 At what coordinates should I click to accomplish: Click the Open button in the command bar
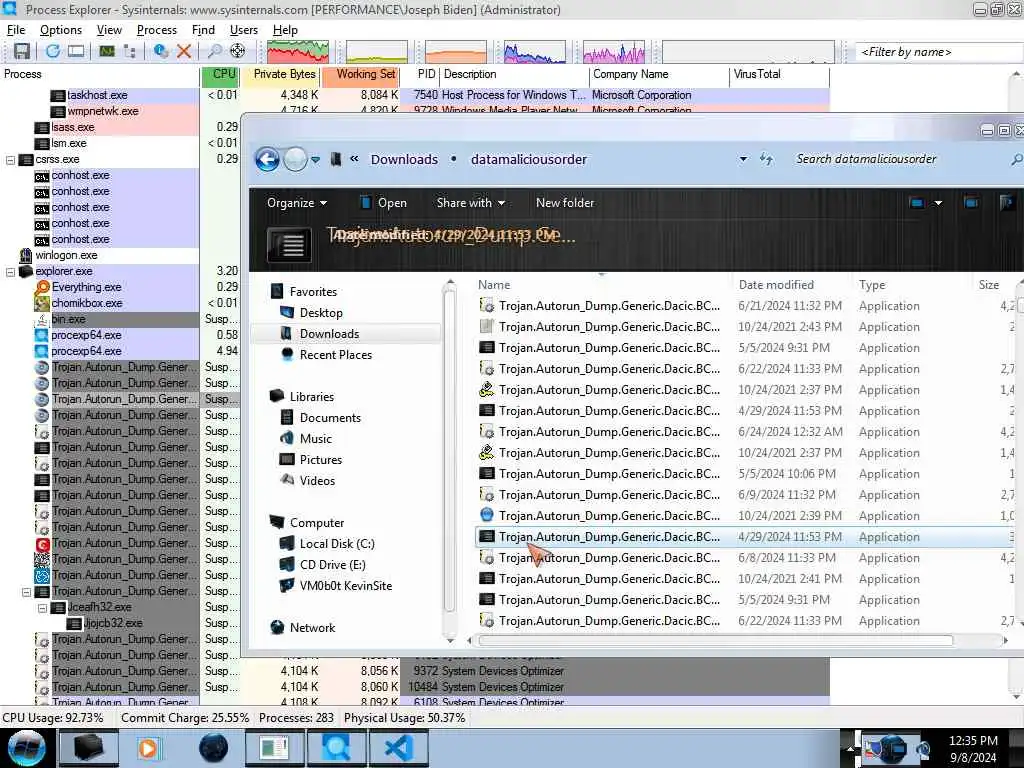point(383,203)
